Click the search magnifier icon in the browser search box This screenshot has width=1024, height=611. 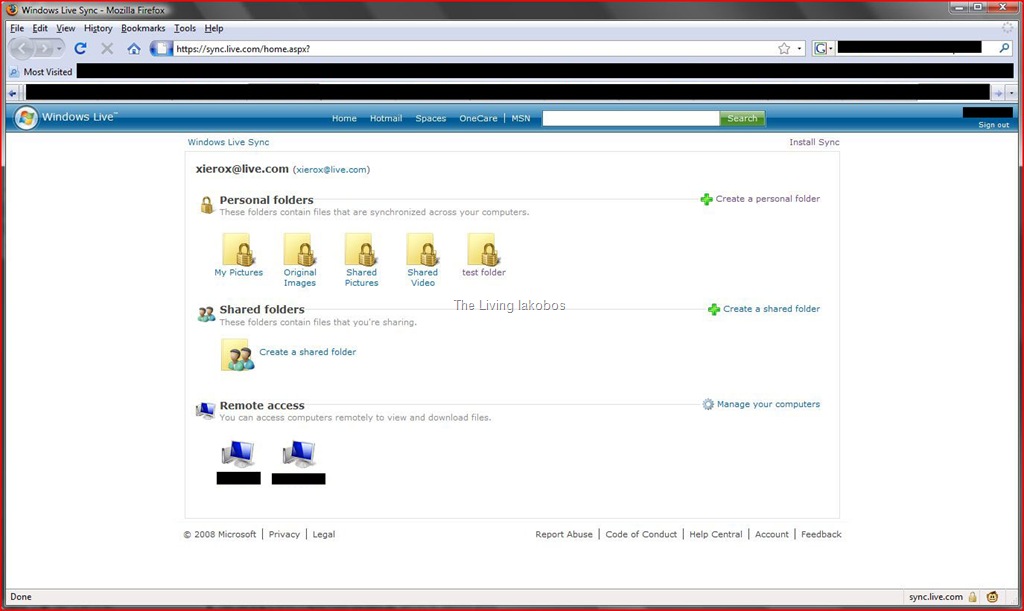tap(1004, 48)
